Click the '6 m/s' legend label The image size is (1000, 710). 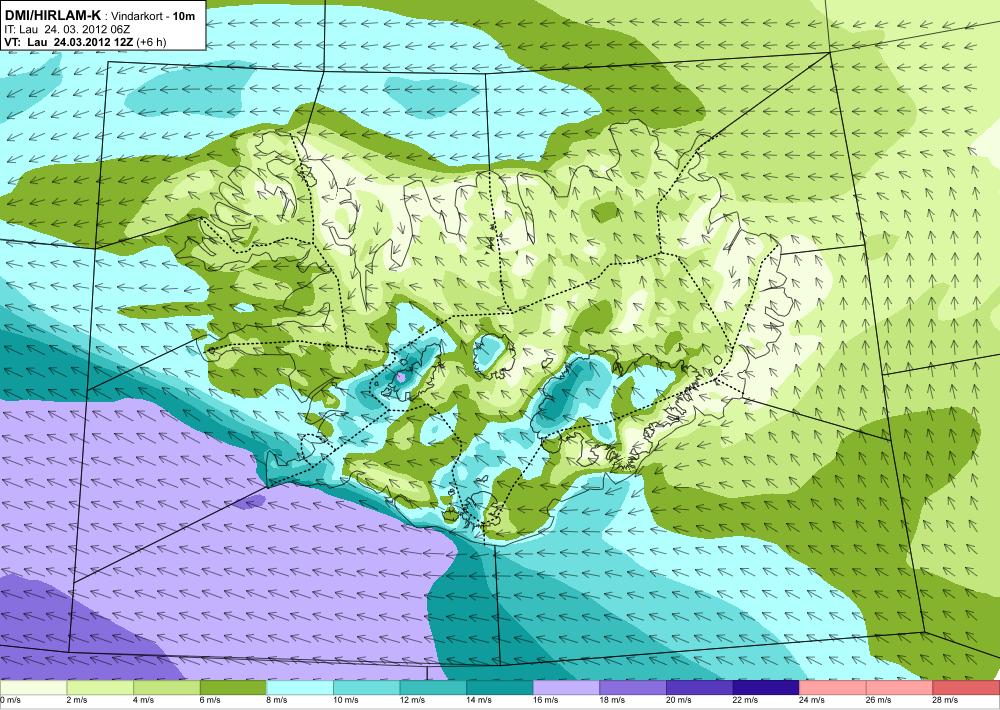click(x=210, y=700)
